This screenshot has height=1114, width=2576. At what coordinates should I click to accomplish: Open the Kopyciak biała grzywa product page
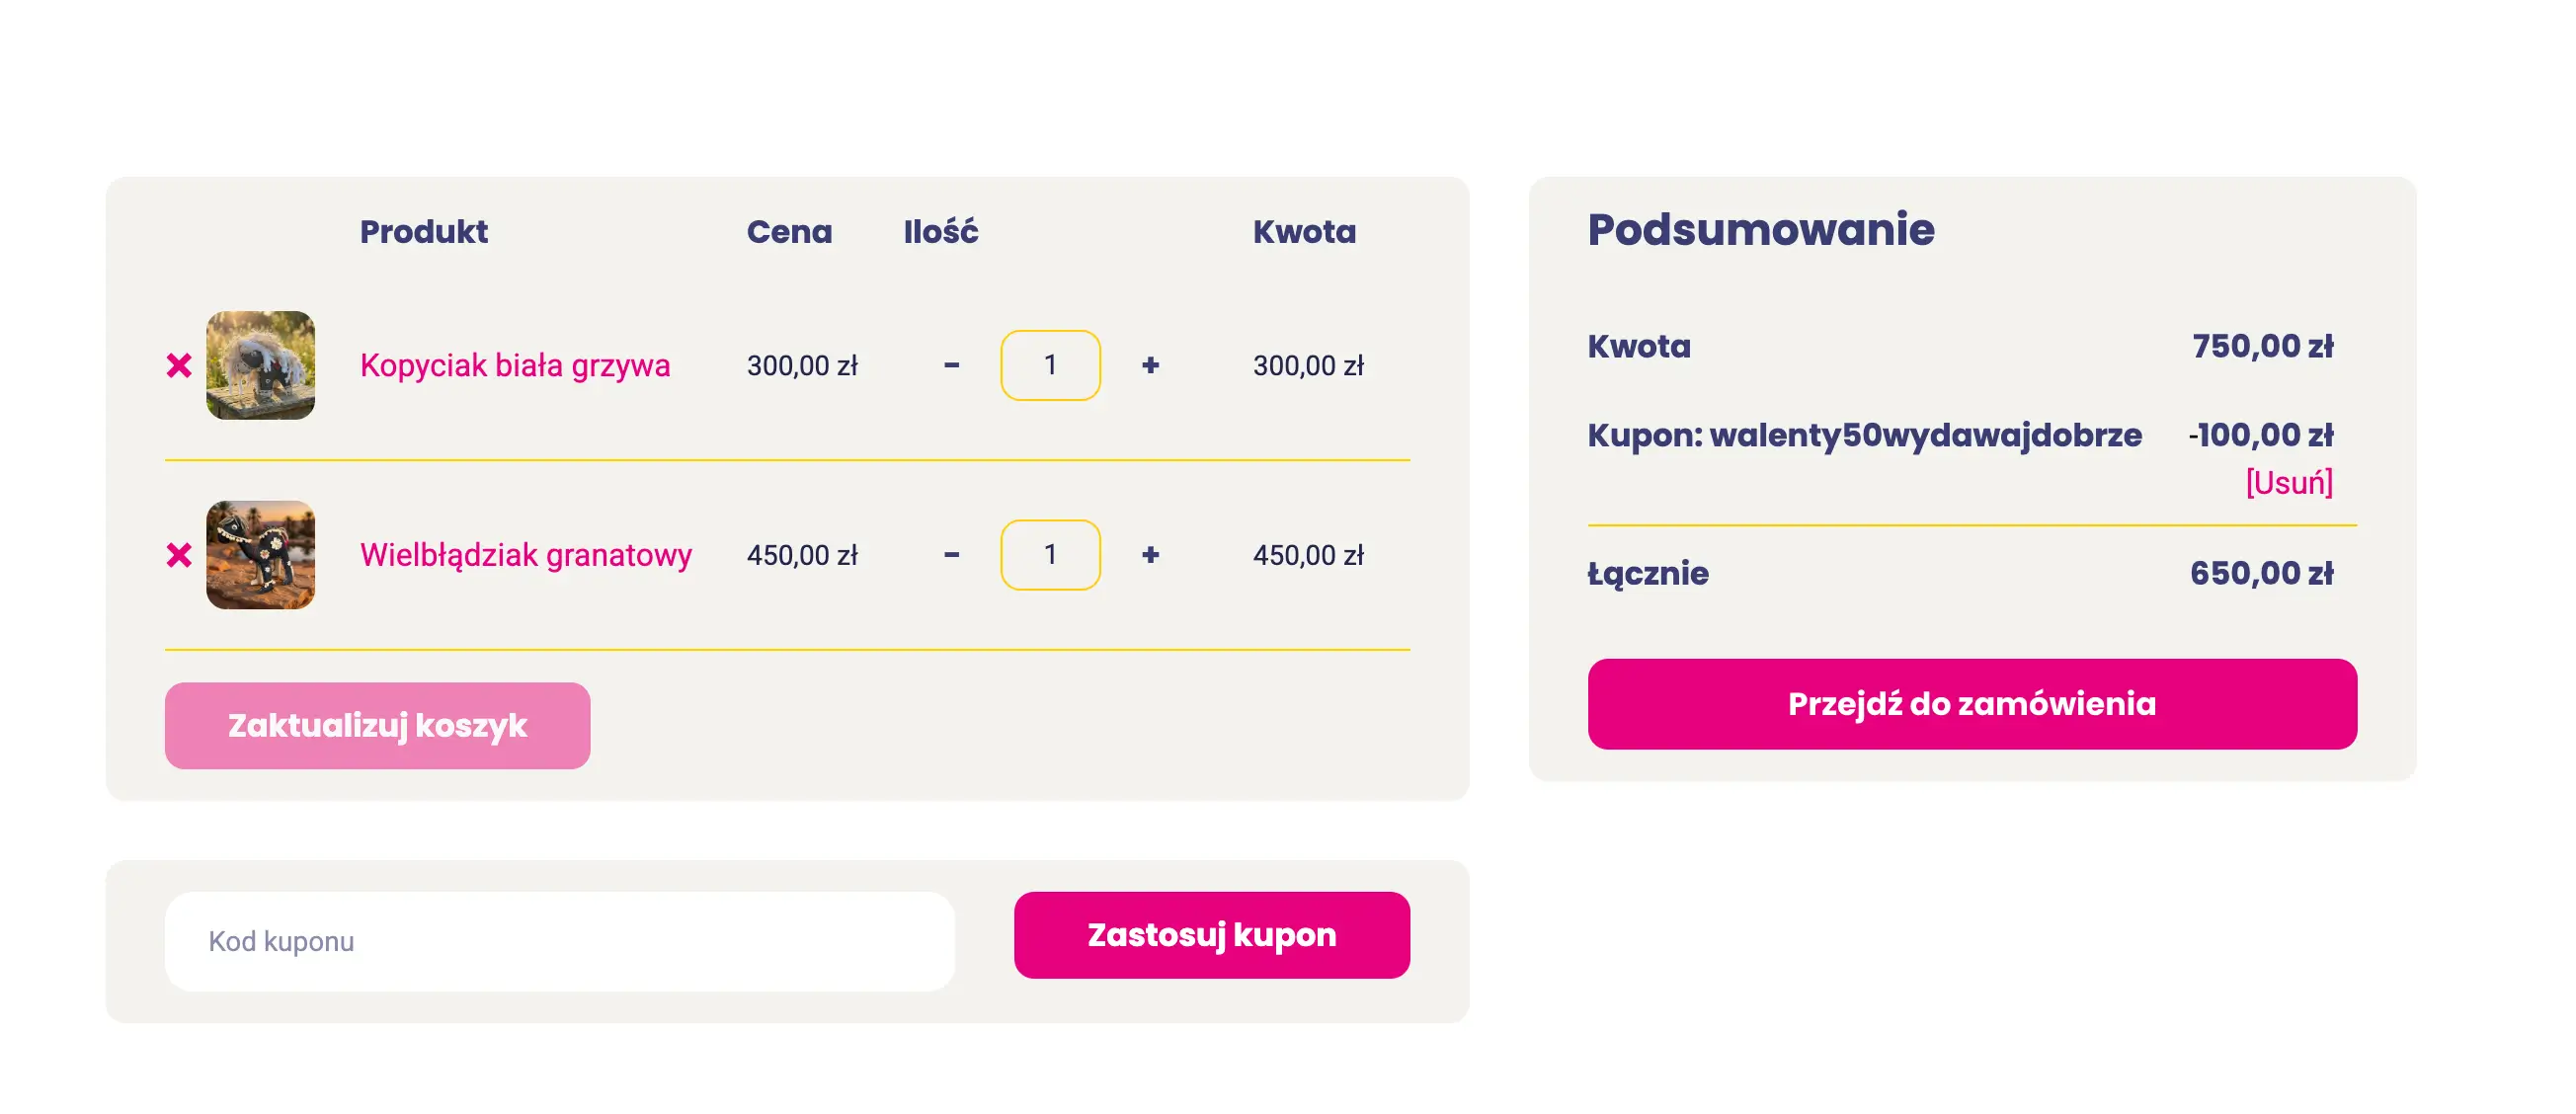click(x=516, y=365)
